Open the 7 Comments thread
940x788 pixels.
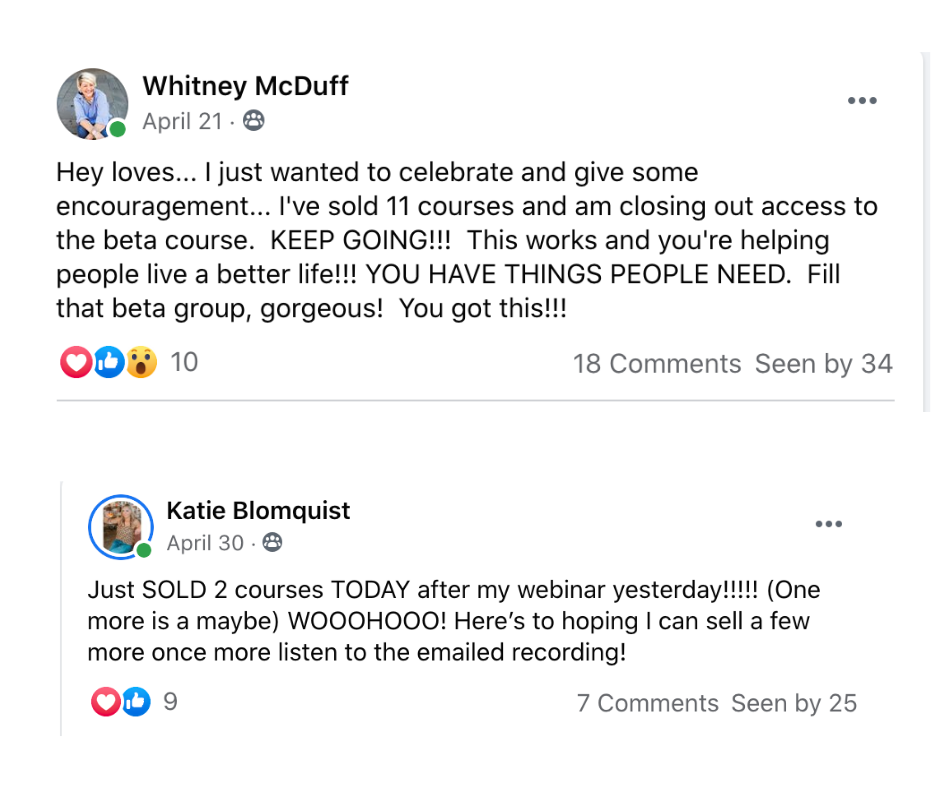tap(647, 704)
